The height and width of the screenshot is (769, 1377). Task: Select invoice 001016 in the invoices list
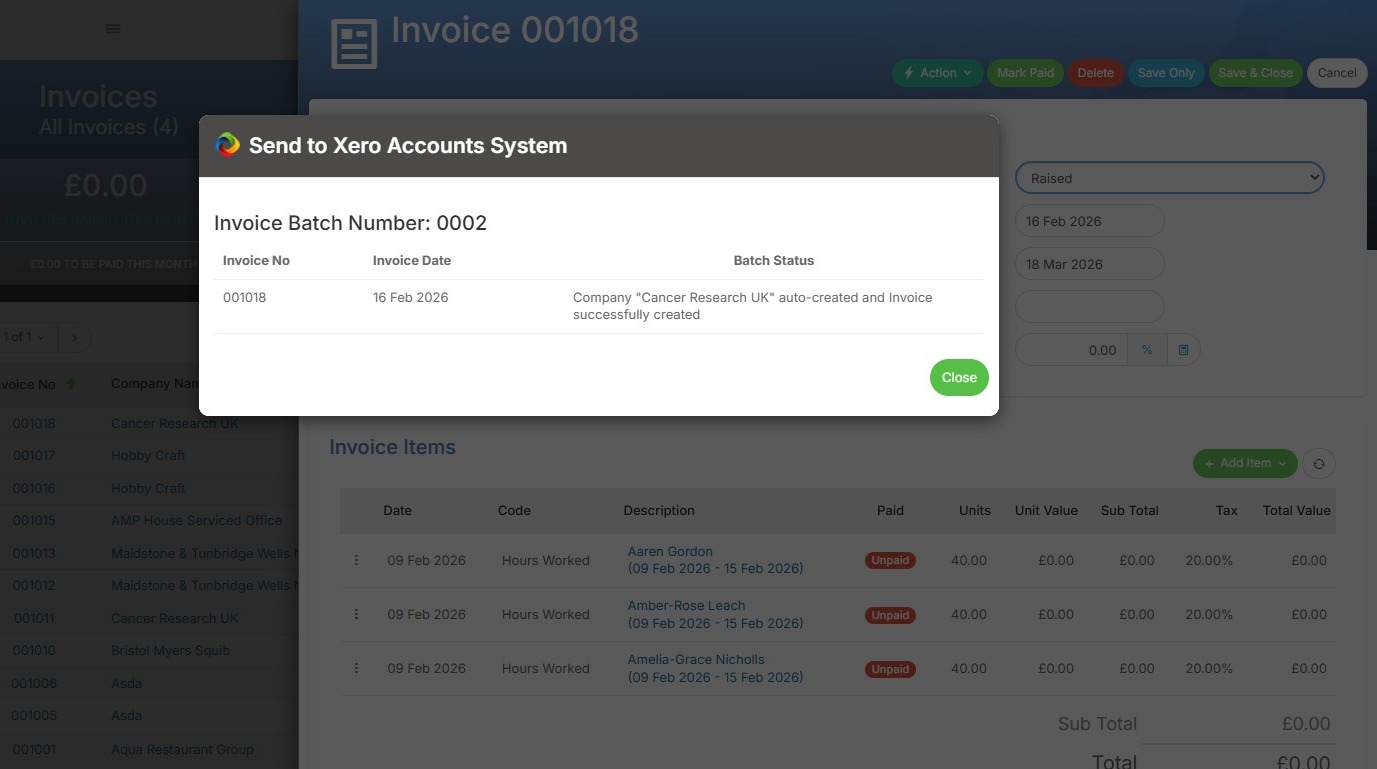(x=34, y=489)
